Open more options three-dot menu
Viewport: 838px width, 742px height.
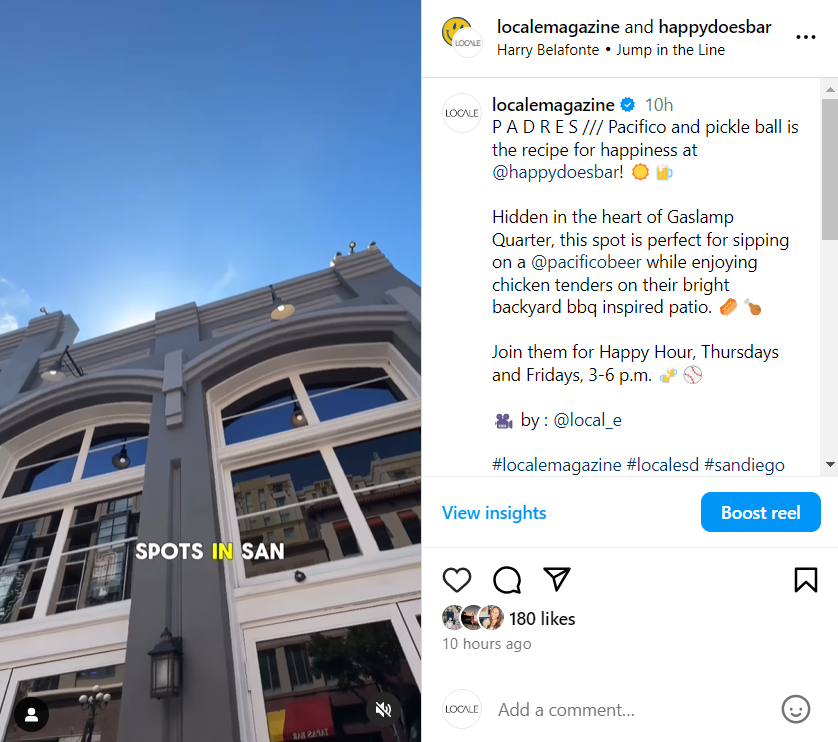click(x=805, y=37)
